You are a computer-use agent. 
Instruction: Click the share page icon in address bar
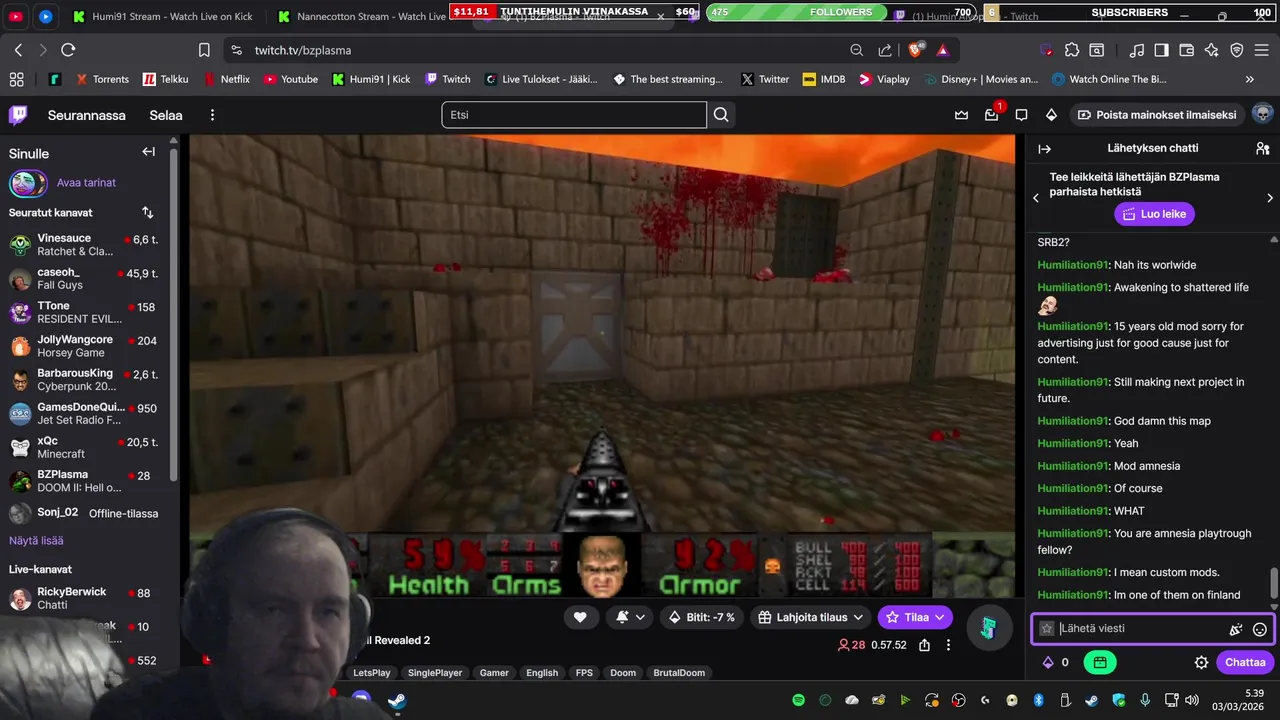click(885, 50)
